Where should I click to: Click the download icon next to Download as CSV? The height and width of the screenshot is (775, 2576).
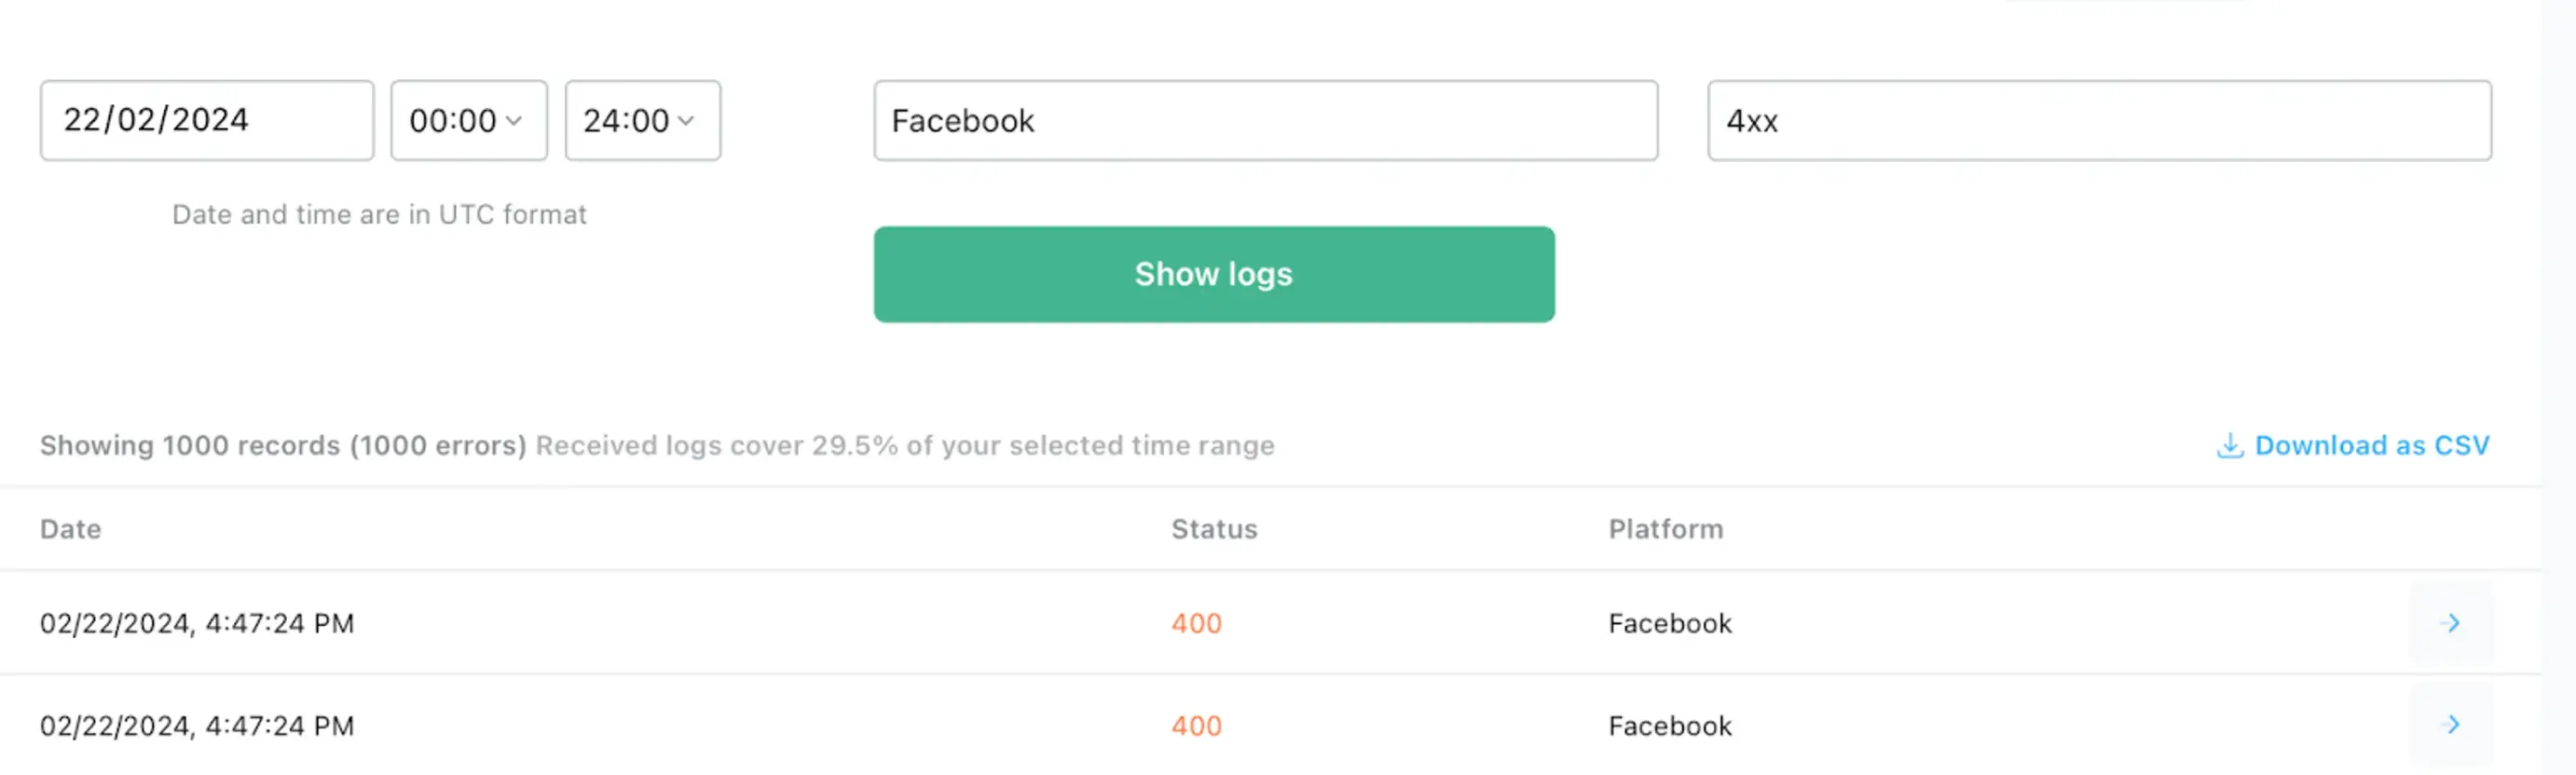2230,446
